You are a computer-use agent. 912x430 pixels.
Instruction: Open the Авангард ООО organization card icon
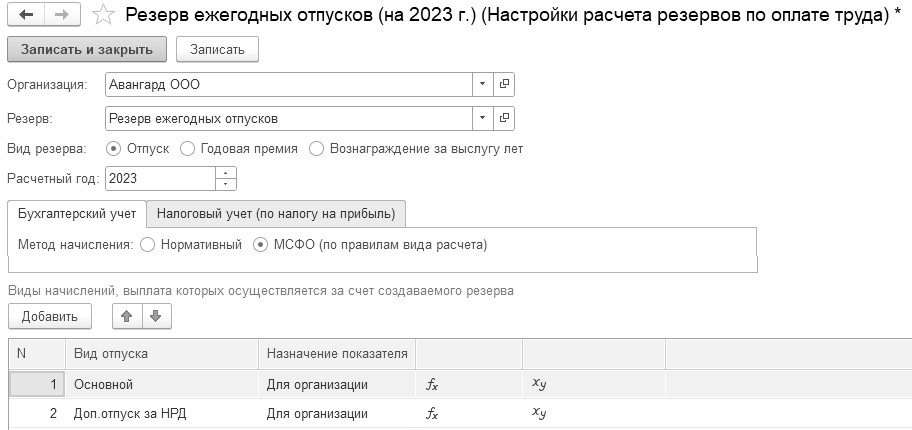click(x=504, y=84)
